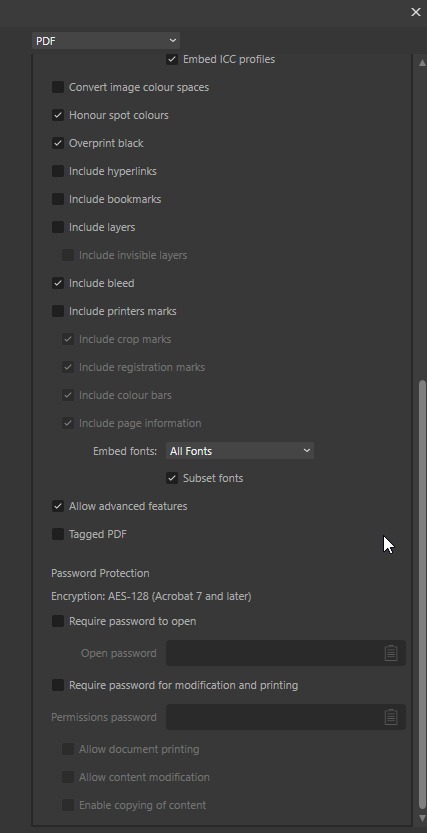Image resolution: width=427 pixels, height=833 pixels.
Task: Click scrollbar down arrow at bottom
Action: [422, 818]
